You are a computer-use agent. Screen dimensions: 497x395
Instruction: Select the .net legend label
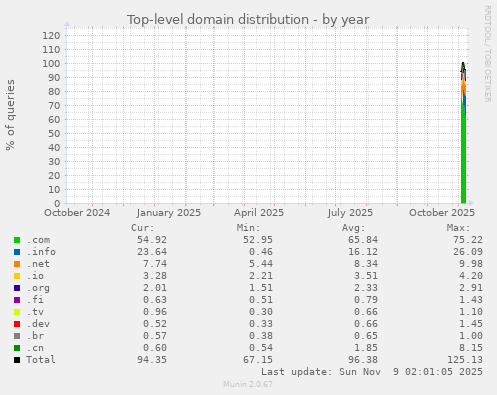(x=38, y=264)
